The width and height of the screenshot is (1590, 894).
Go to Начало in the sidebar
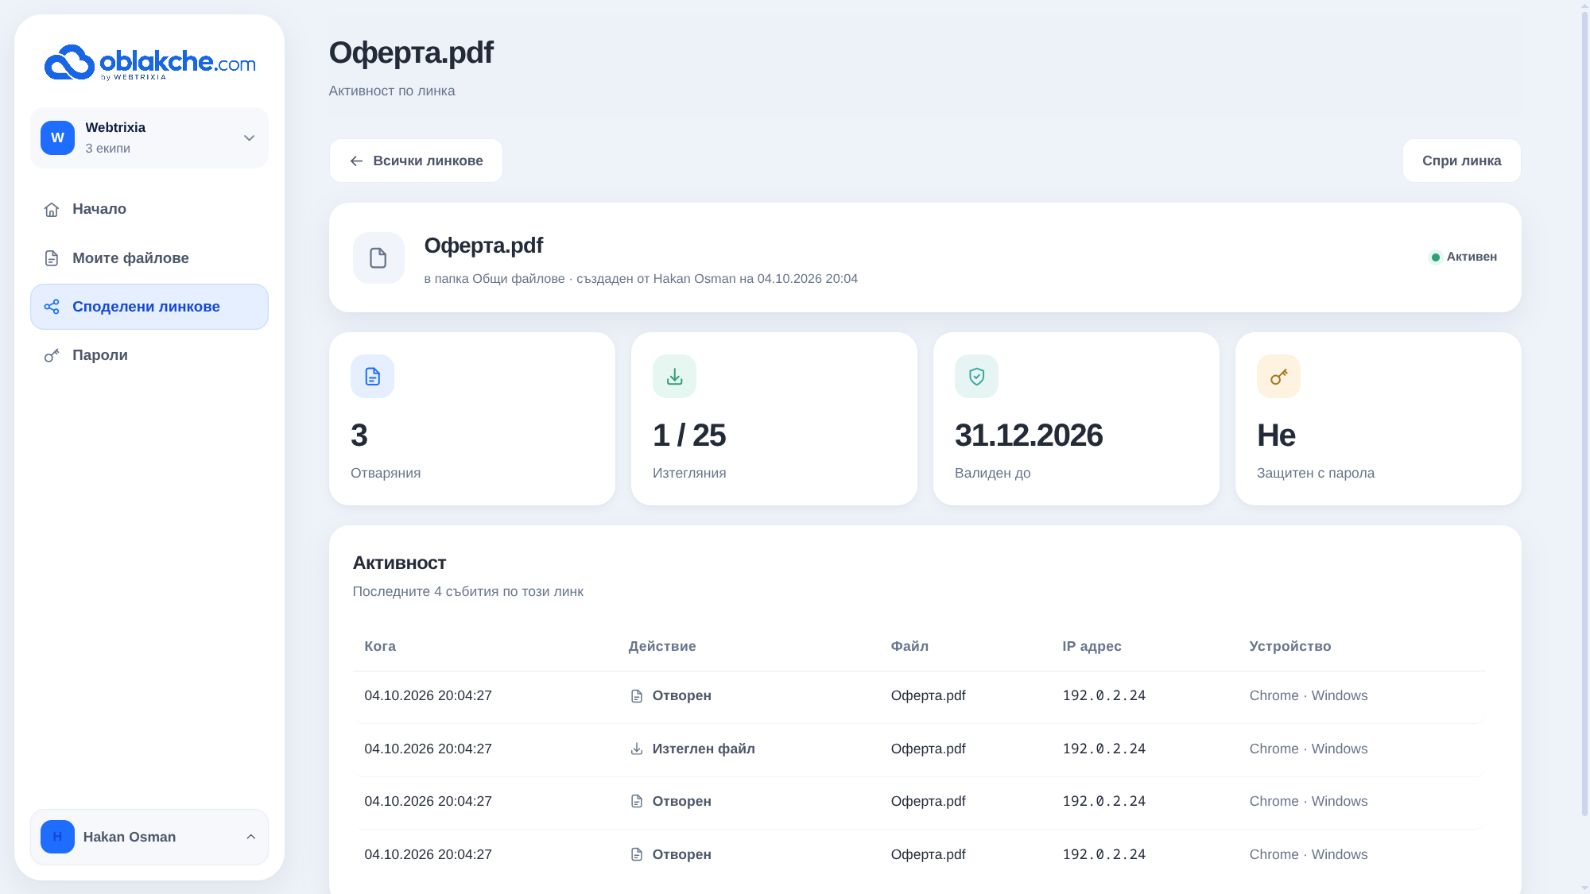pos(149,210)
